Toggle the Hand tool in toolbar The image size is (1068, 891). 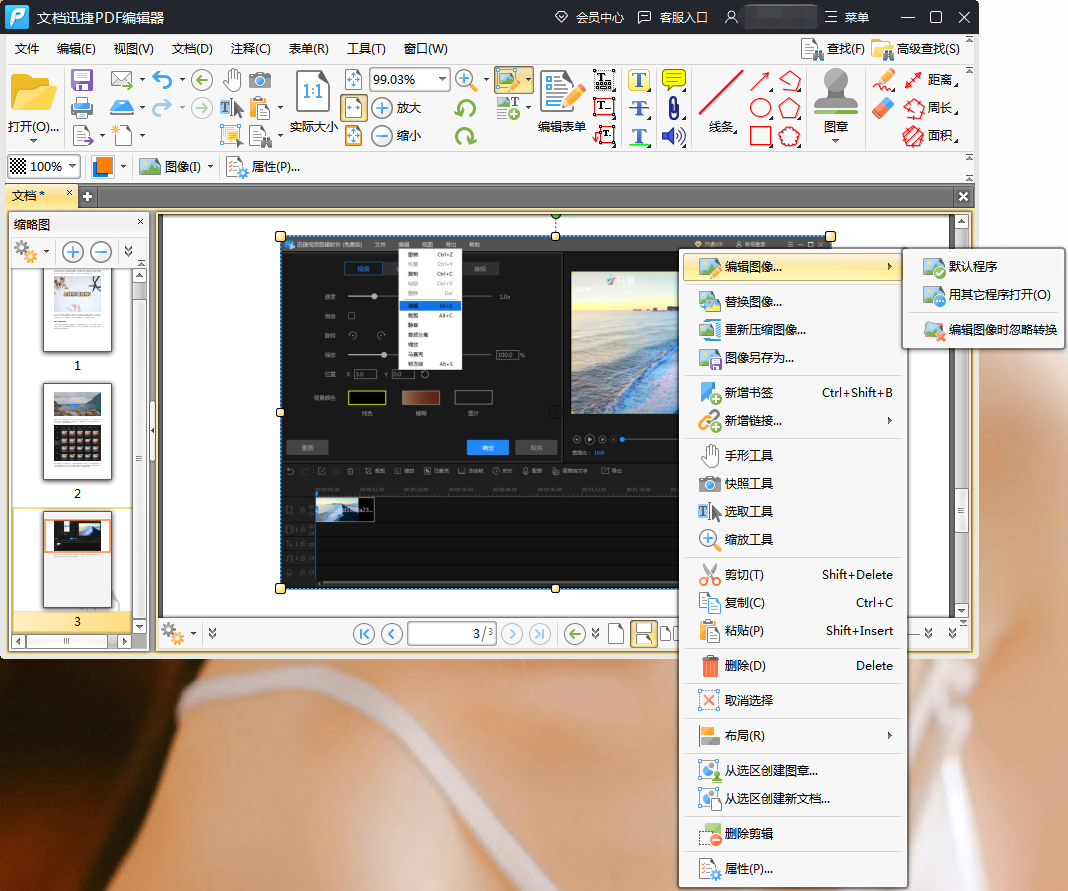232,80
